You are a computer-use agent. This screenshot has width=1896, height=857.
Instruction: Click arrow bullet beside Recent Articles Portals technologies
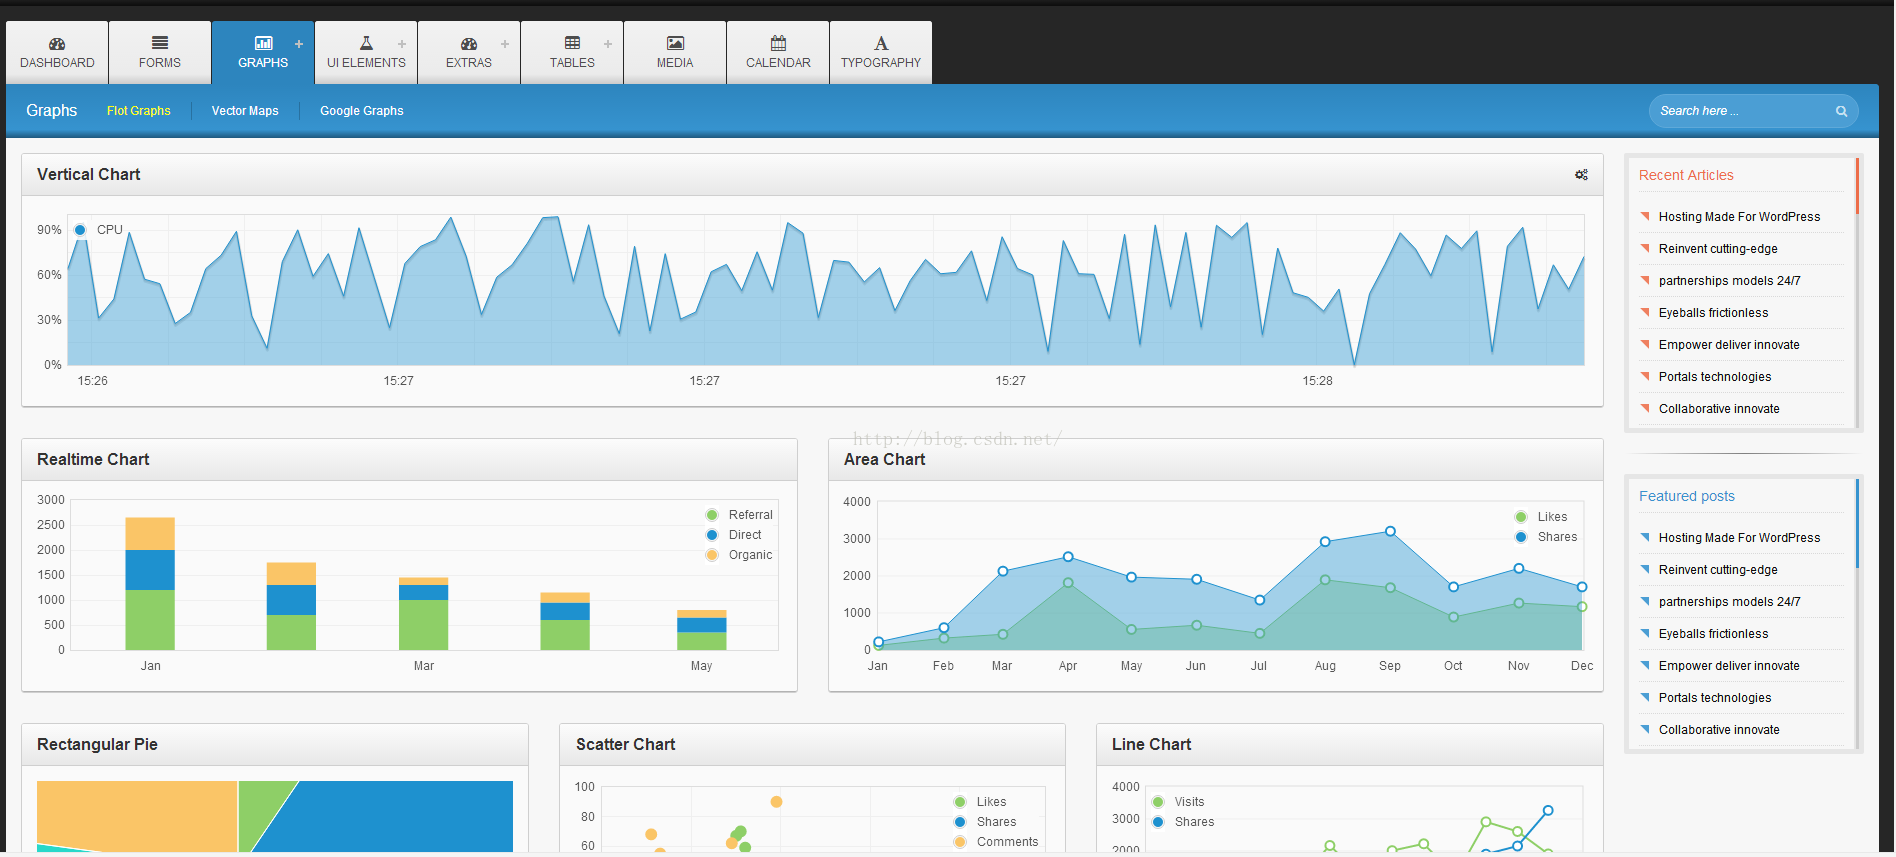coord(1645,376)
